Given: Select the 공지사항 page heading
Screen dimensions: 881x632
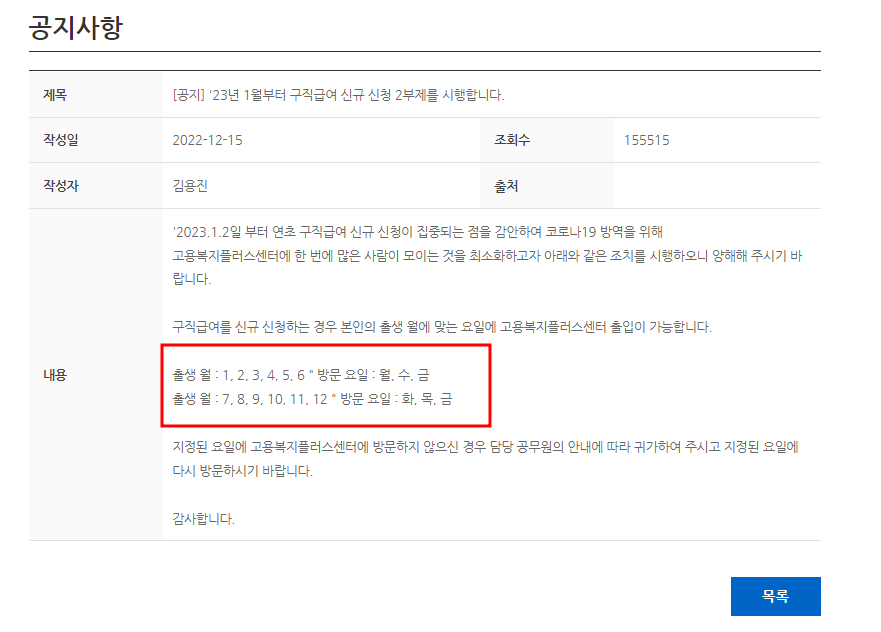Looking at the screenshot, I should pyautogui.click(x=76, y=28).
